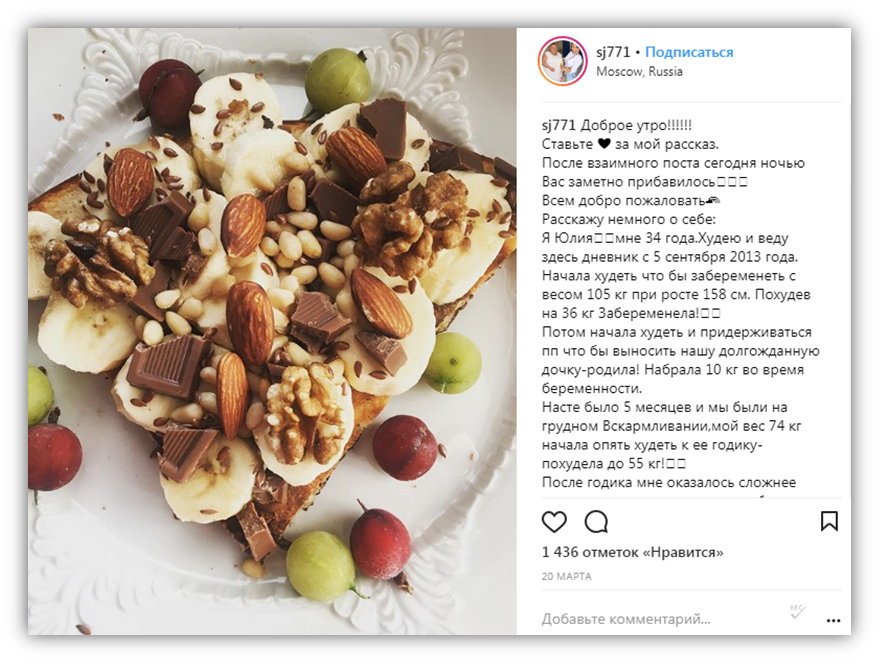The height and width of the screenshot is (663, 879).
Task: Save the post with the bookmark icon
Action: (829, 521)
